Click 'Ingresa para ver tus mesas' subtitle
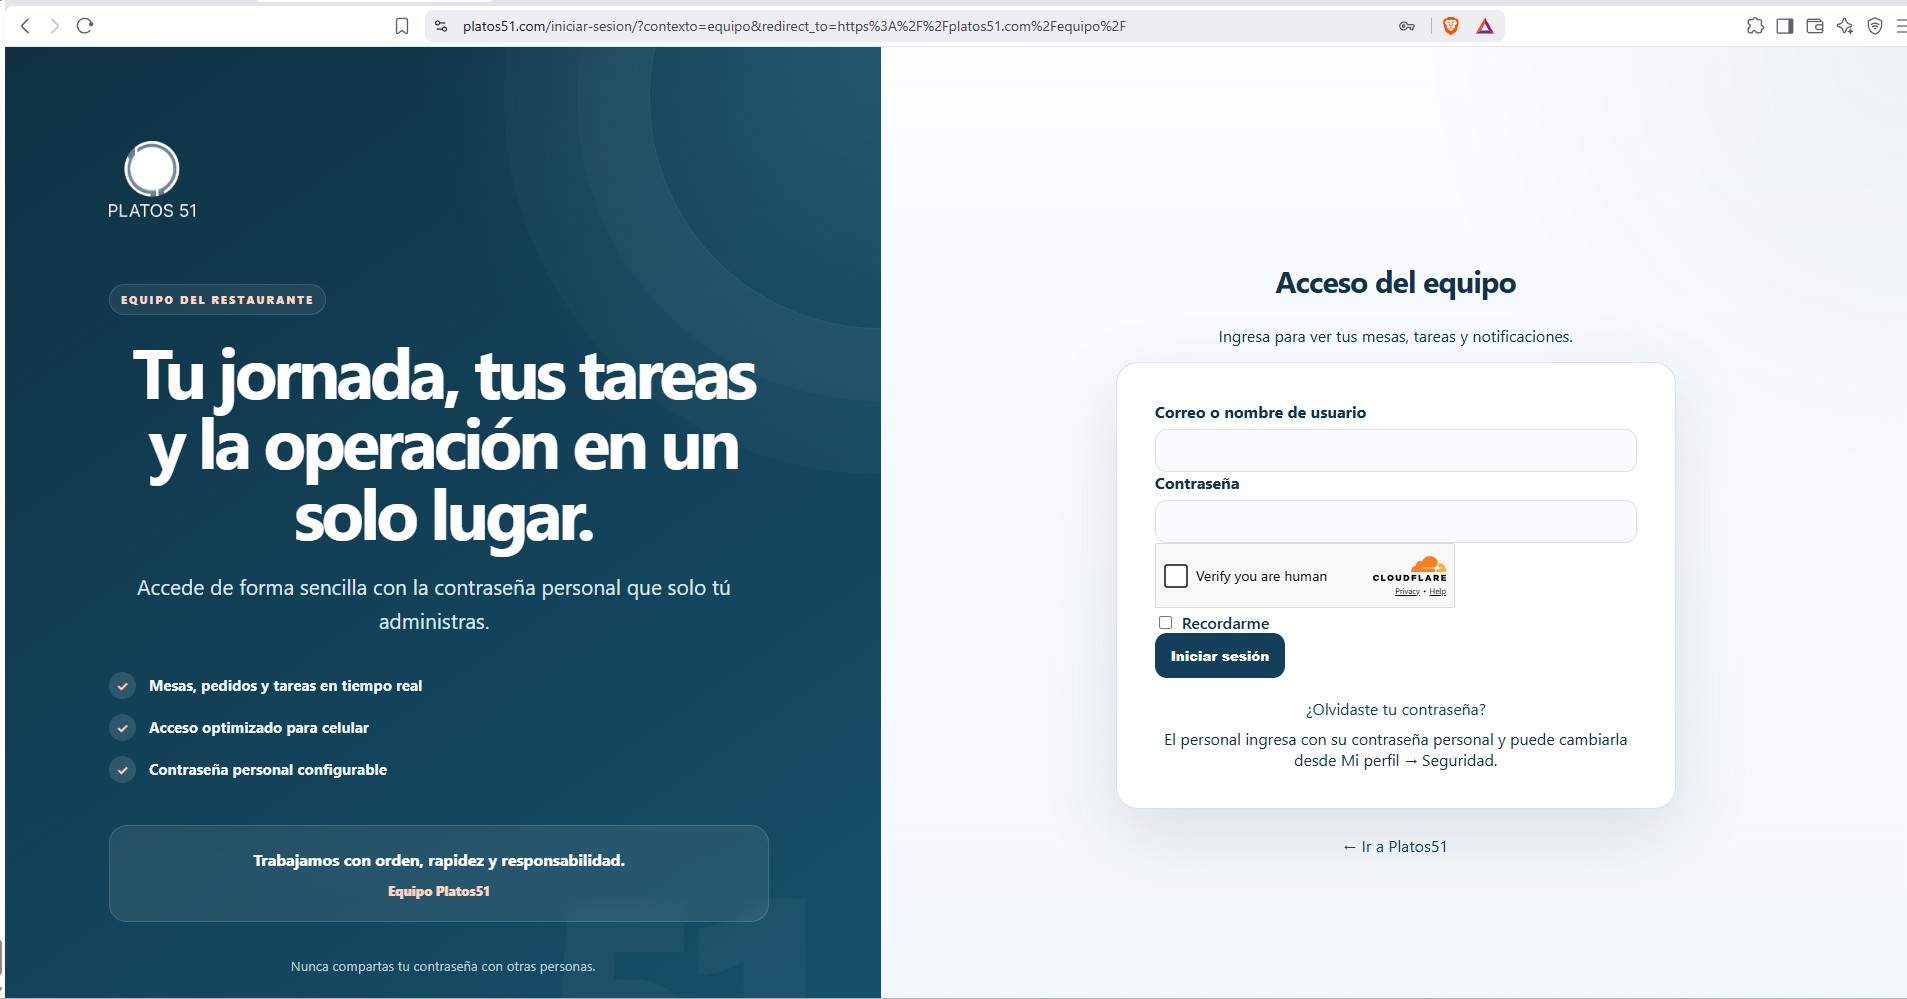The image size is (1907, 999). pyautogui.click(x=1395, y=337)
